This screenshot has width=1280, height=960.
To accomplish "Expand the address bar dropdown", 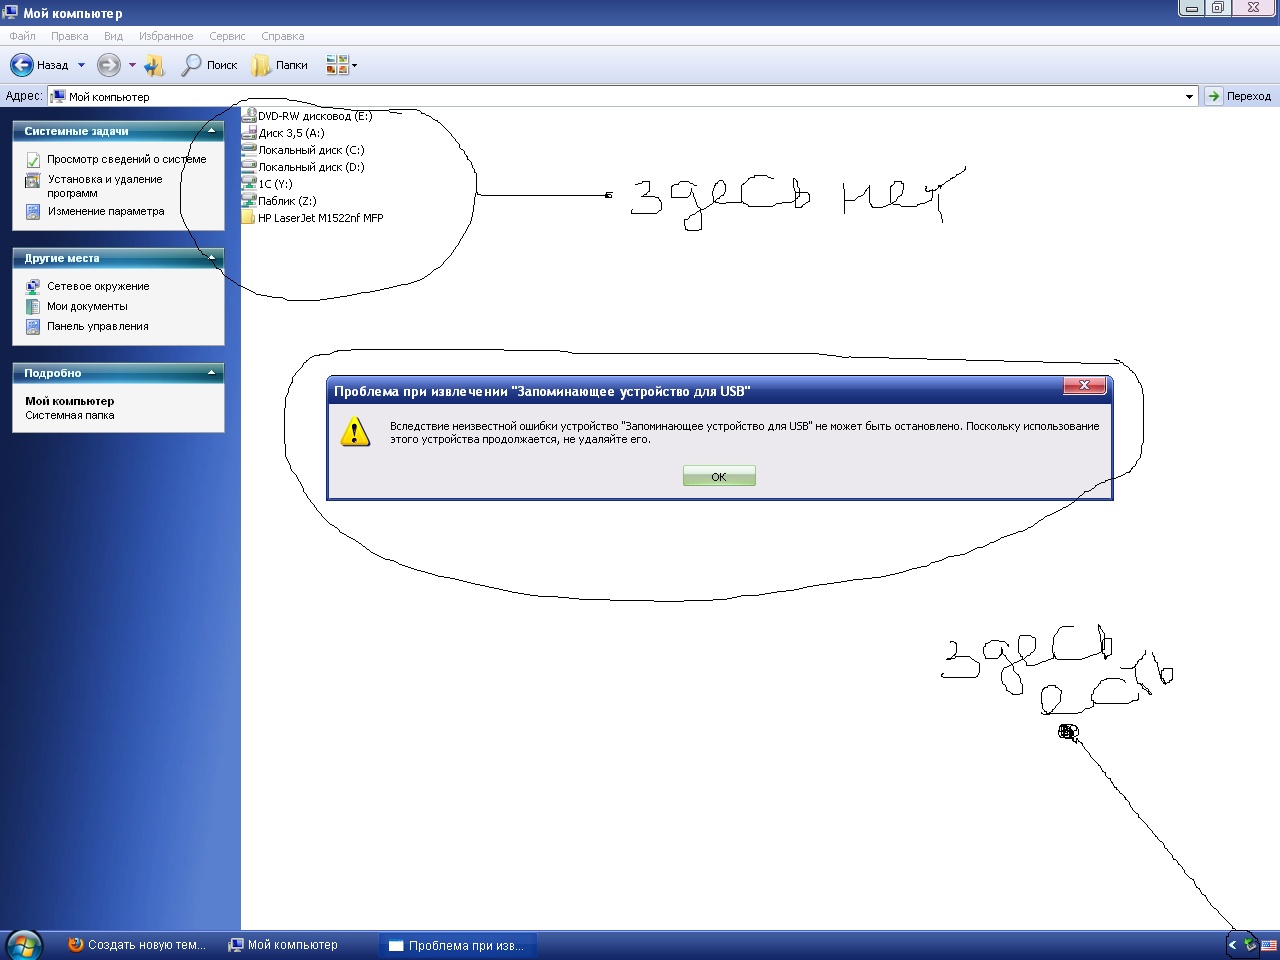I will coord(1189,97).
